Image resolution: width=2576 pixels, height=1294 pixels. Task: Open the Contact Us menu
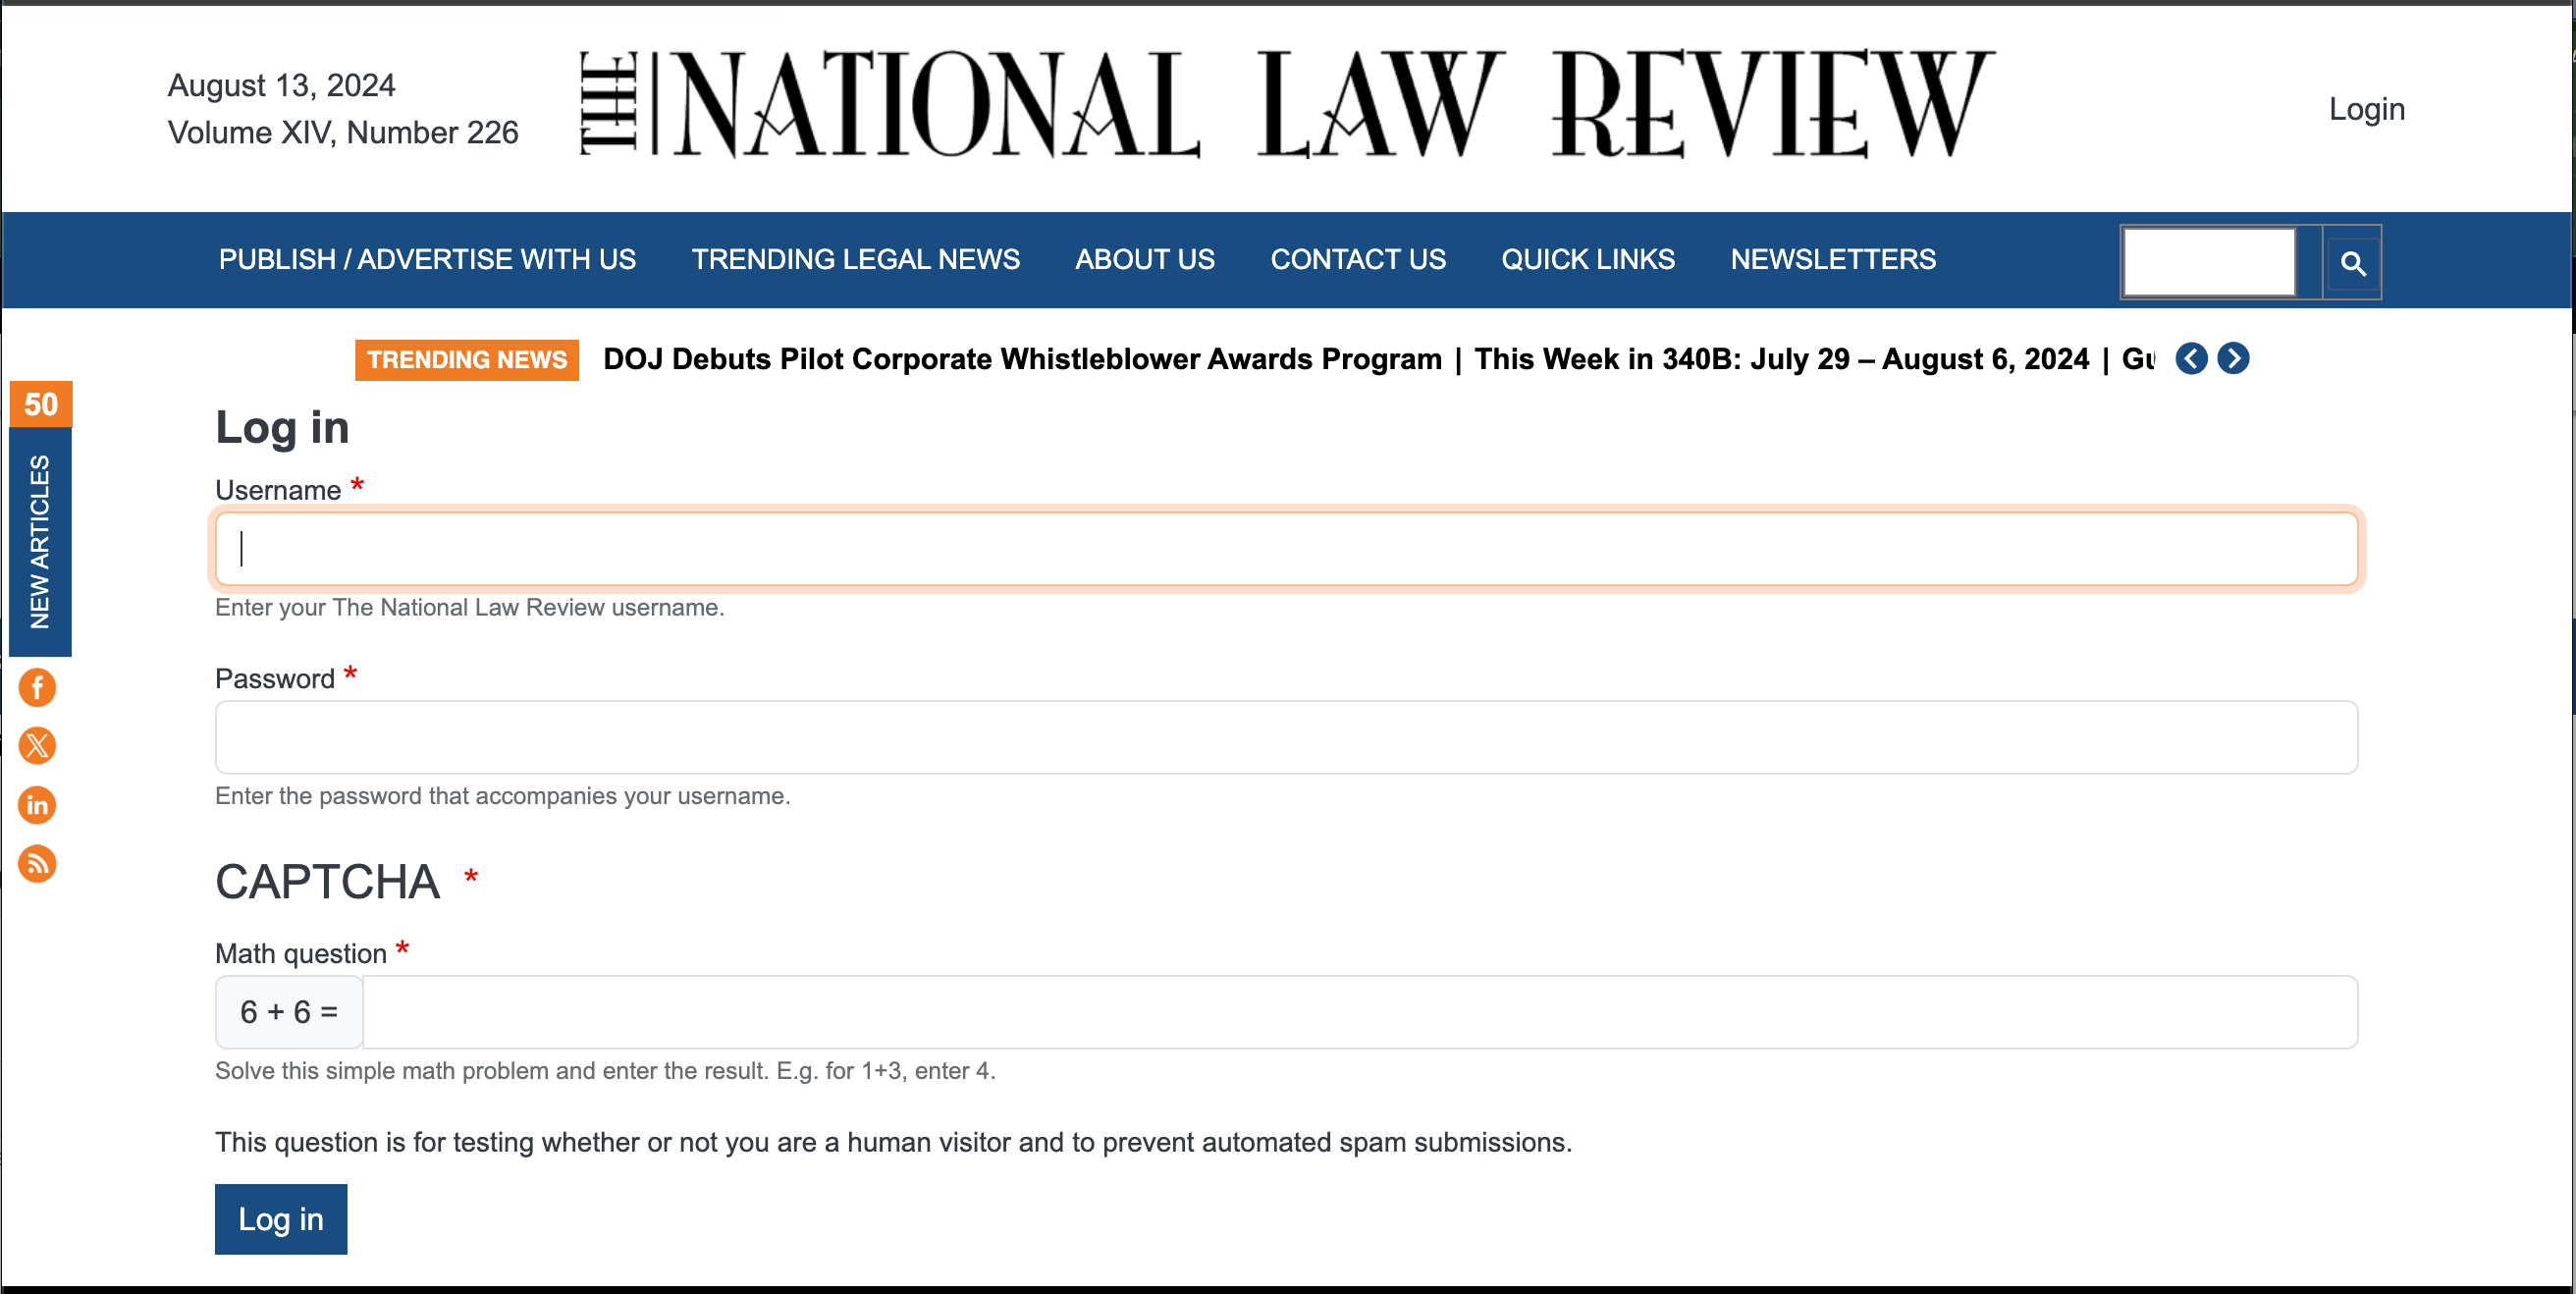[1357, 260]
